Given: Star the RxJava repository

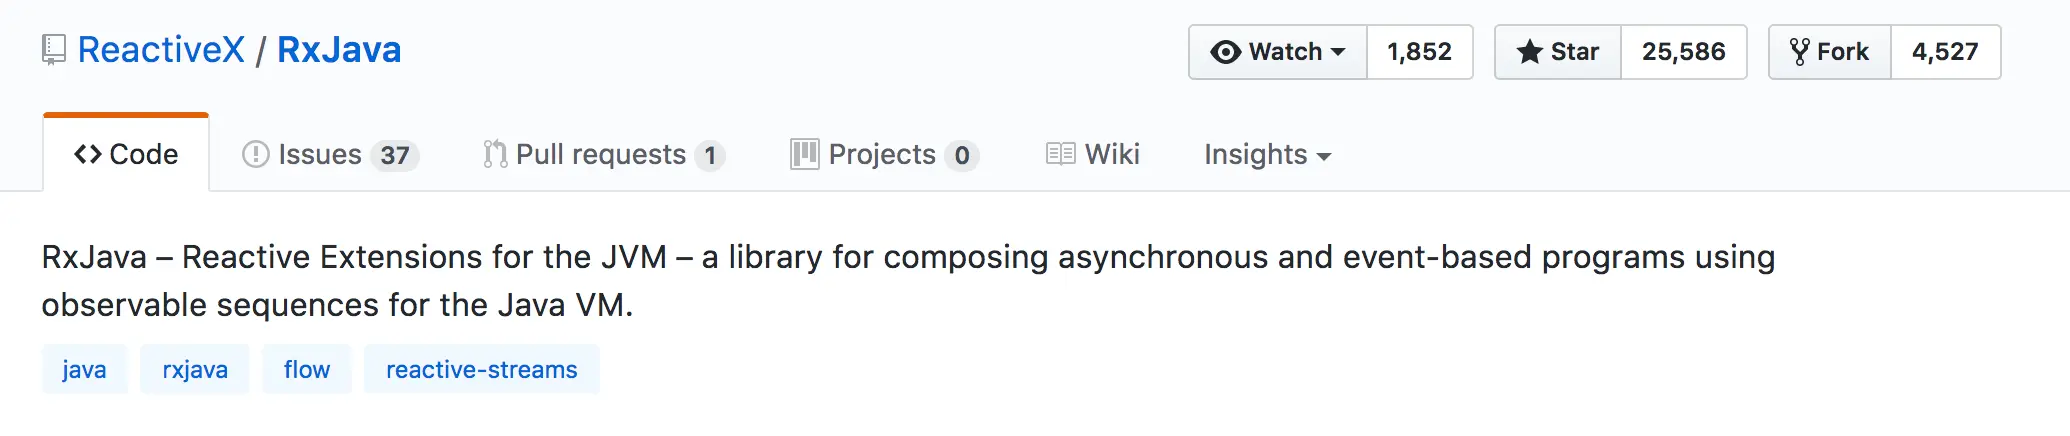Looking at the screenshot, I should pyautogui.click(x=1558, y=52).
